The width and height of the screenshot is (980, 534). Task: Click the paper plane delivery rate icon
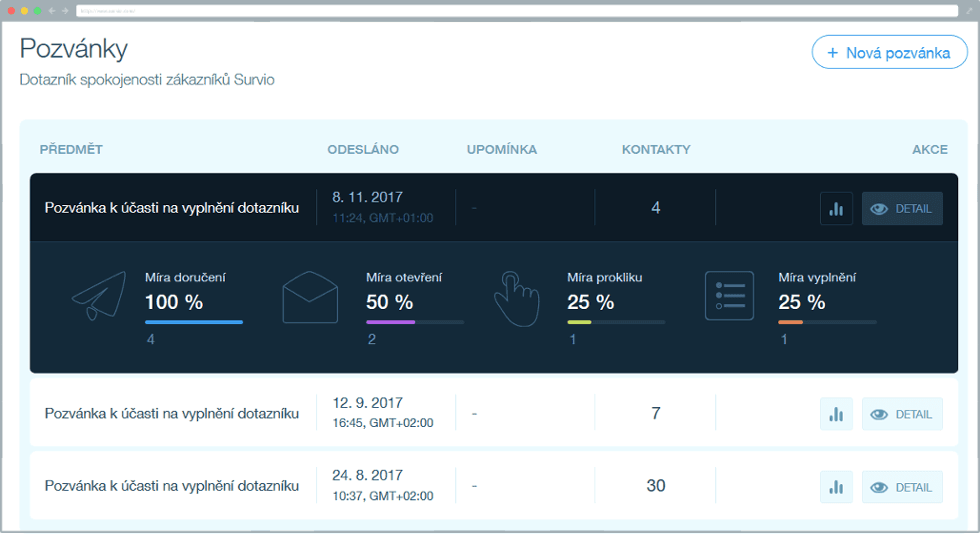click(99, 296)
